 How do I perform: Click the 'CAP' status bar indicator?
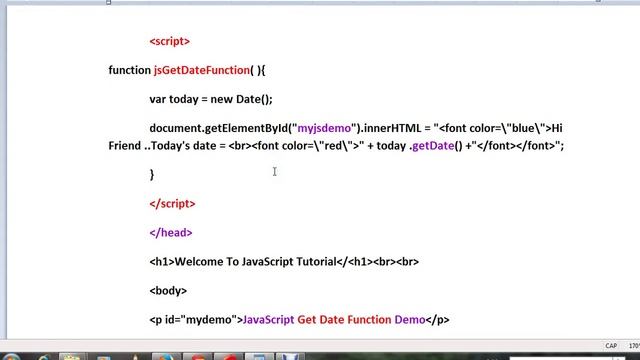(x=611, y=346)
